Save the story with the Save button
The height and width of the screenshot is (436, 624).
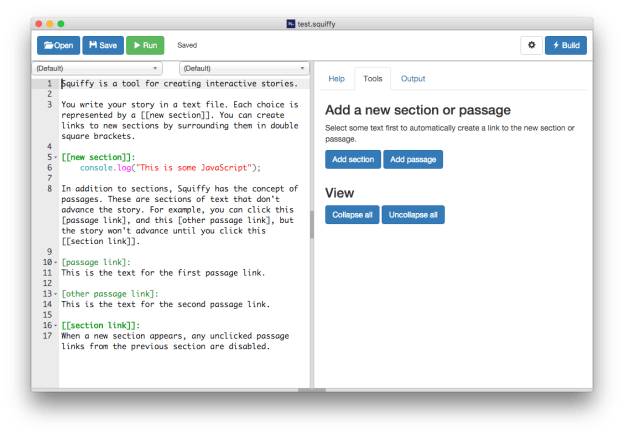(x=103, y=45)
